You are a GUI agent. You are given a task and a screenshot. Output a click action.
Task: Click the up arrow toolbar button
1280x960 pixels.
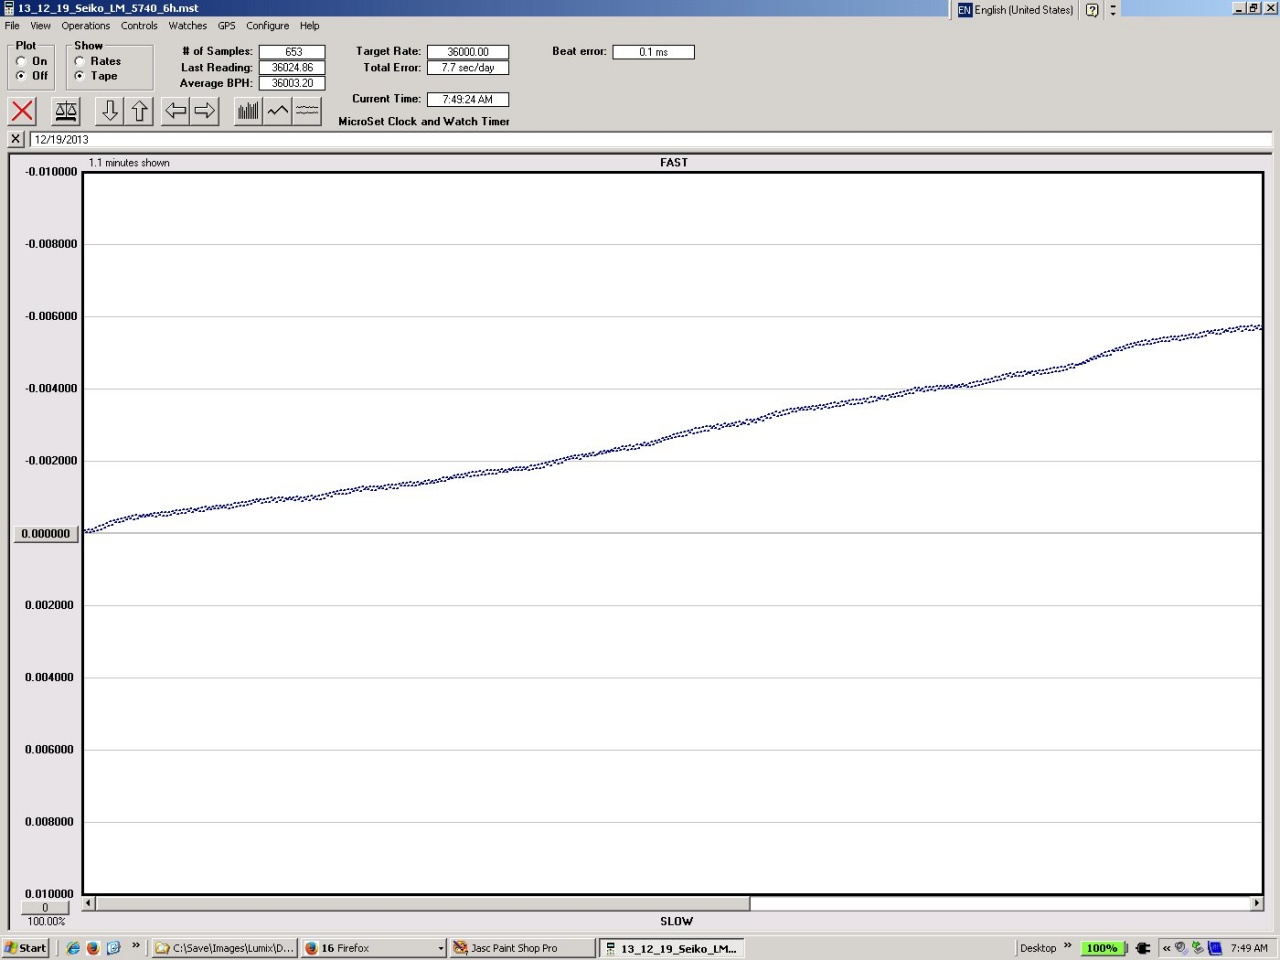tap(140, 111)
